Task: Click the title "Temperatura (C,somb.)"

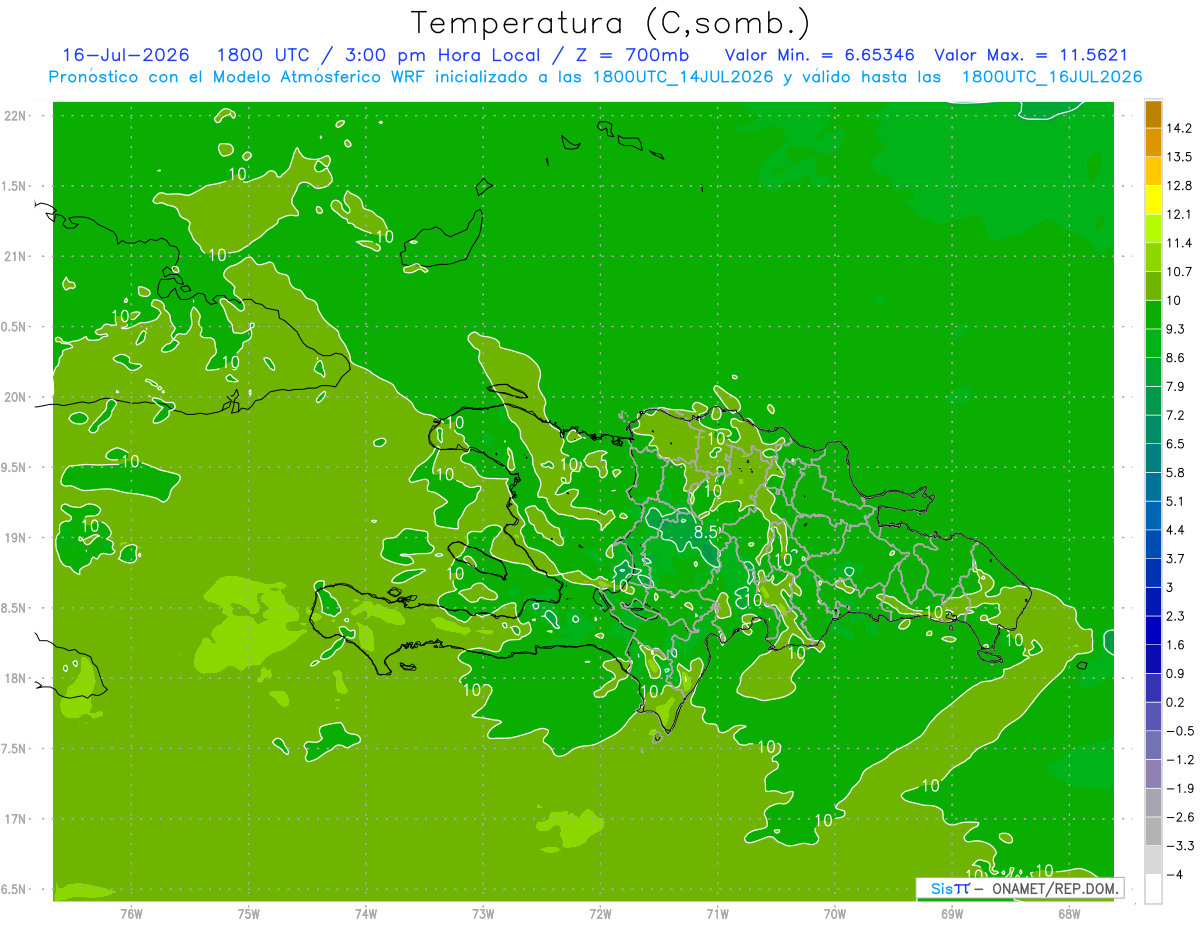Action: [611, 23]
